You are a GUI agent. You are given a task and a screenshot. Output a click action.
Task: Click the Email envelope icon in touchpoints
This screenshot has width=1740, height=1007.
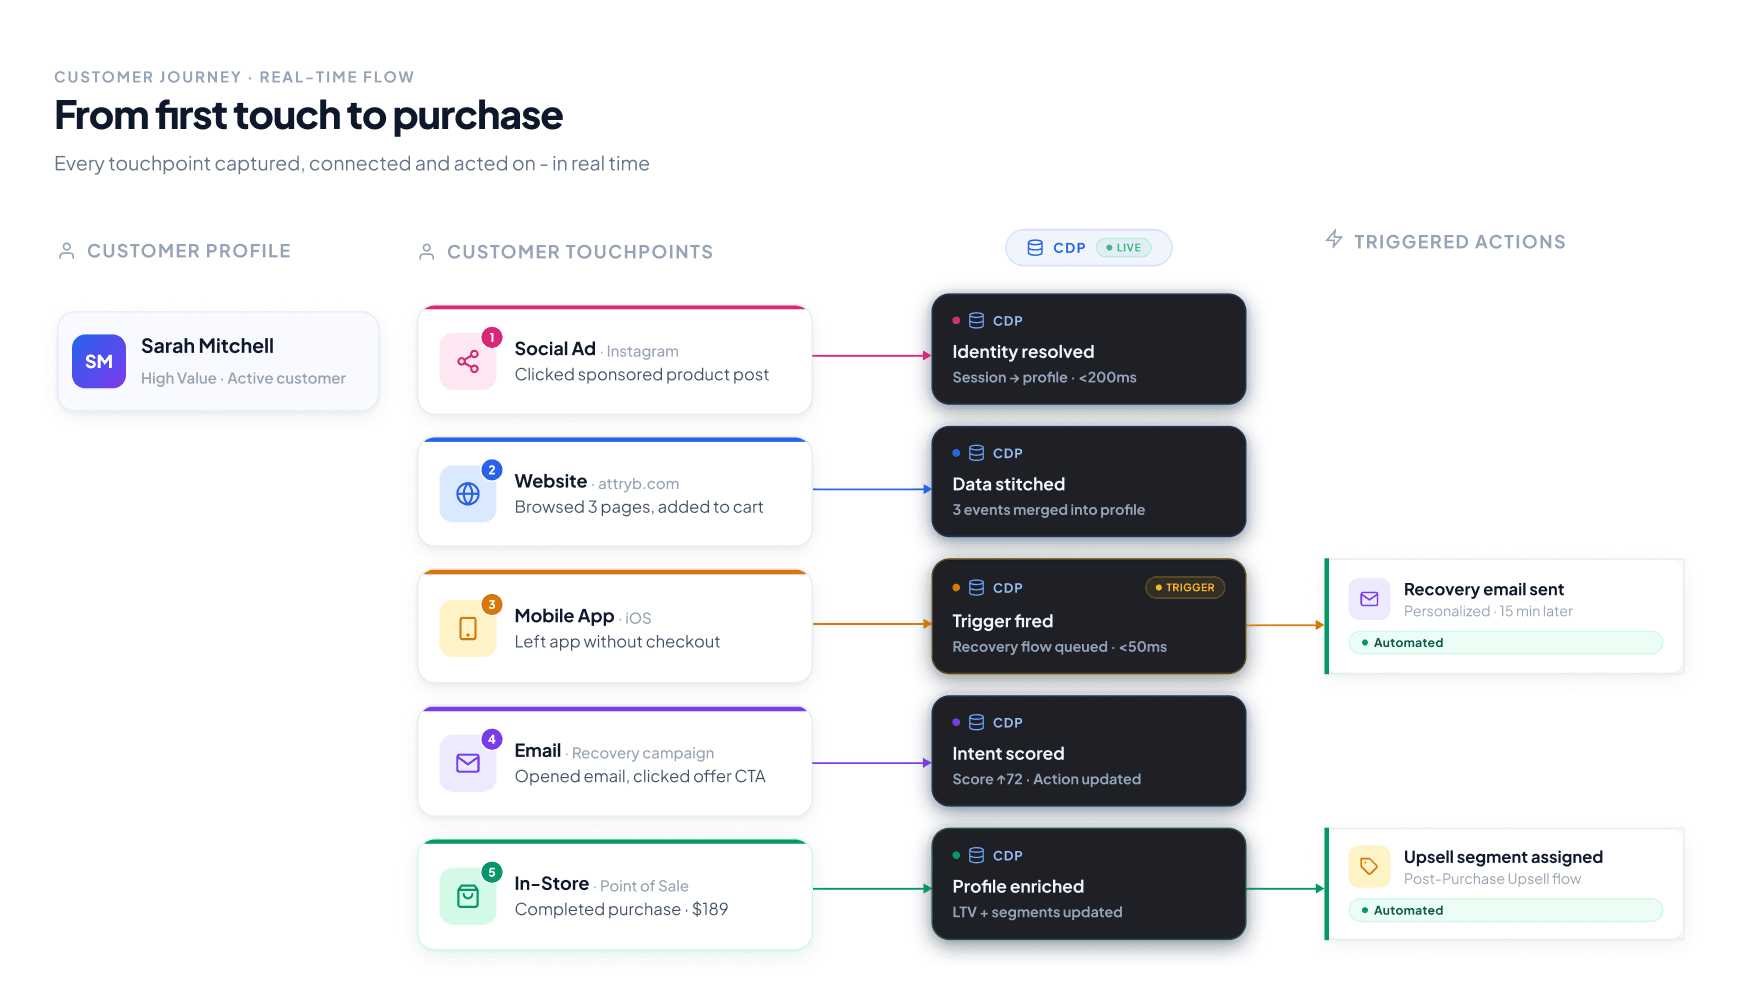point(467,763)
